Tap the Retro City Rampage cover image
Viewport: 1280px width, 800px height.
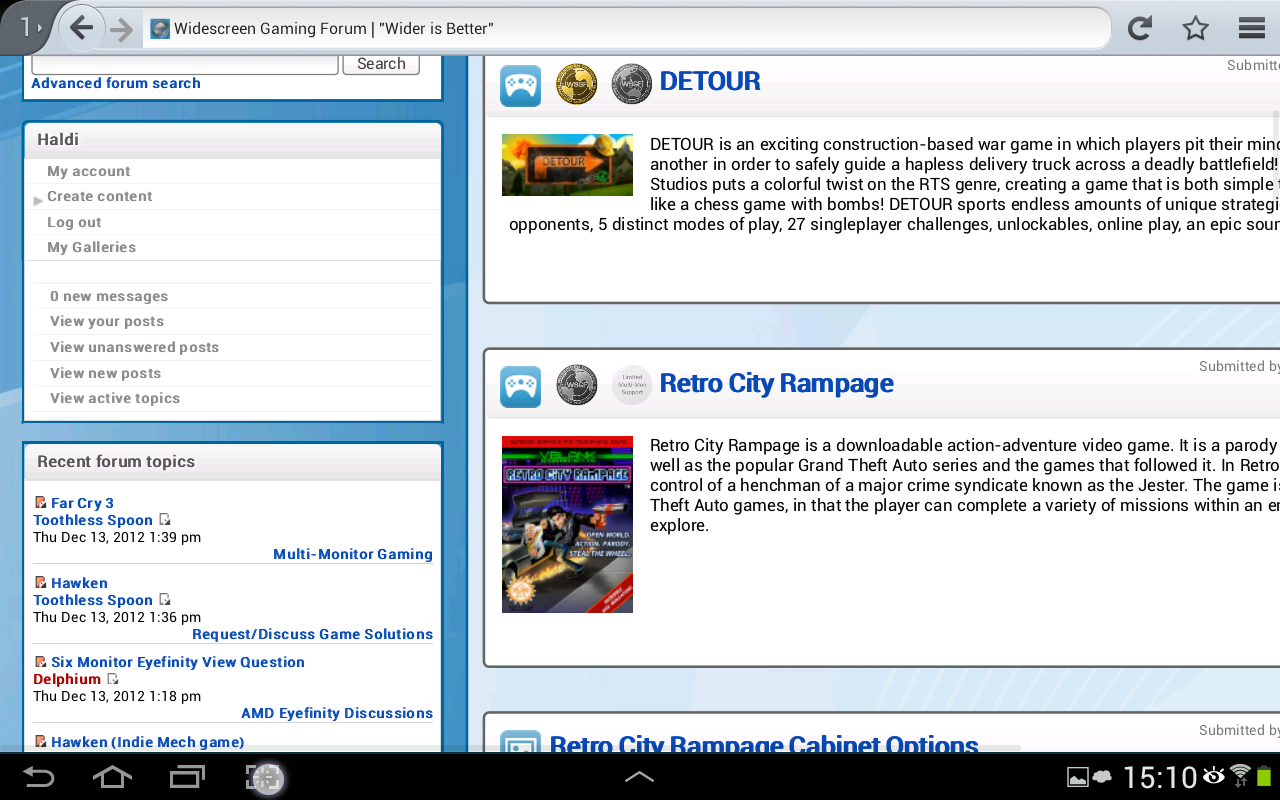[x=567, y=524]
